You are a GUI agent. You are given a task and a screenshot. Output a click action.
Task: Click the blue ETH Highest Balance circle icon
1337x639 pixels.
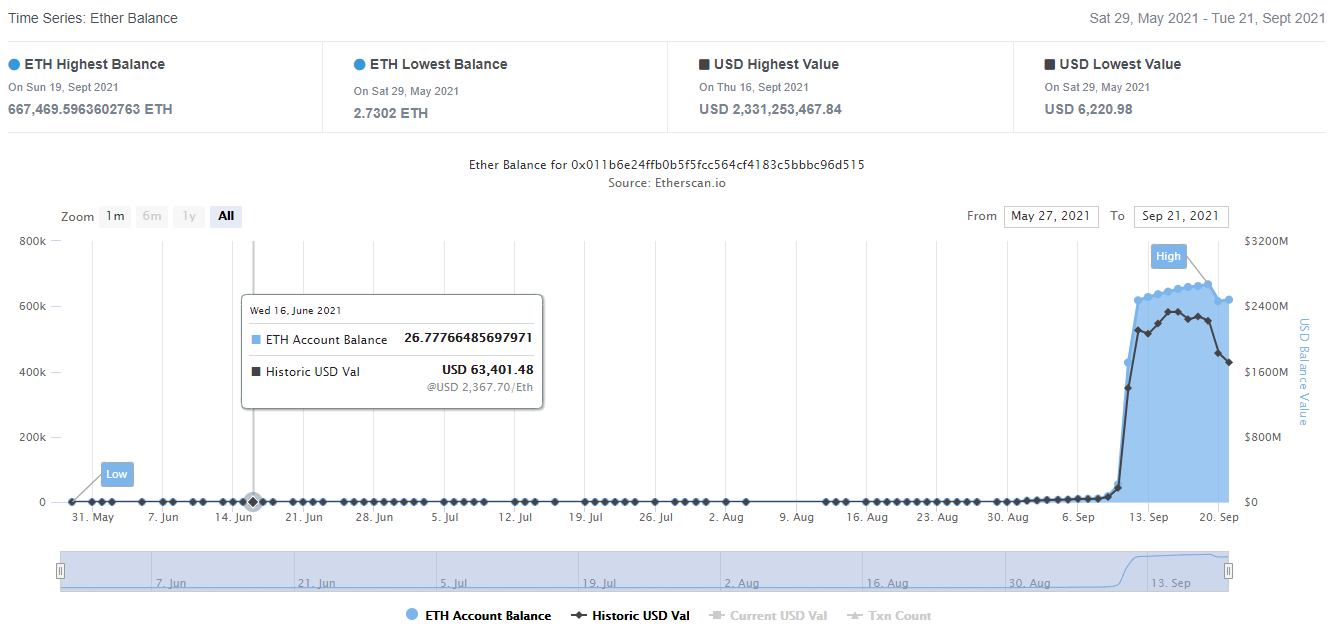pos(14,64)
